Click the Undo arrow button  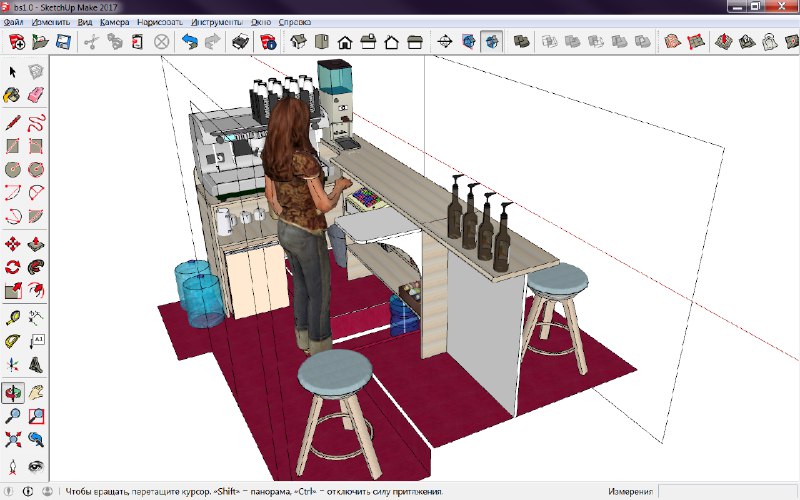tap(190, 42)
